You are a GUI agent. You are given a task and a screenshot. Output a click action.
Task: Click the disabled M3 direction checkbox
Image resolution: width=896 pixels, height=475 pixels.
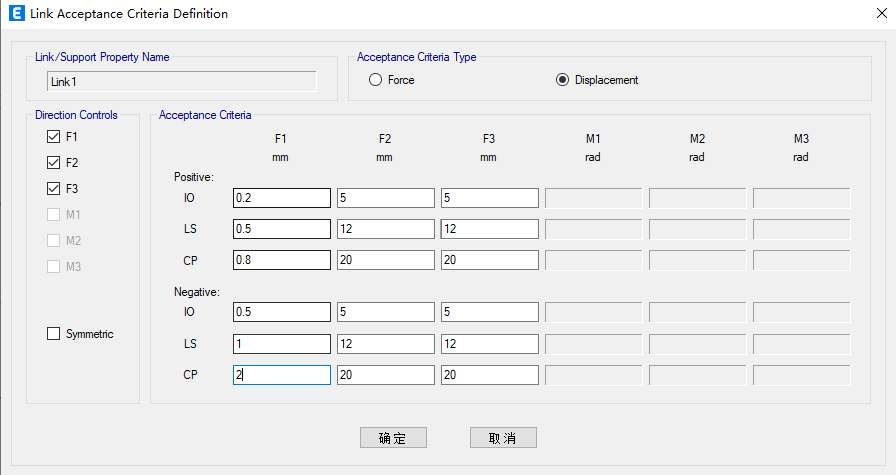[x=54, y=266]
